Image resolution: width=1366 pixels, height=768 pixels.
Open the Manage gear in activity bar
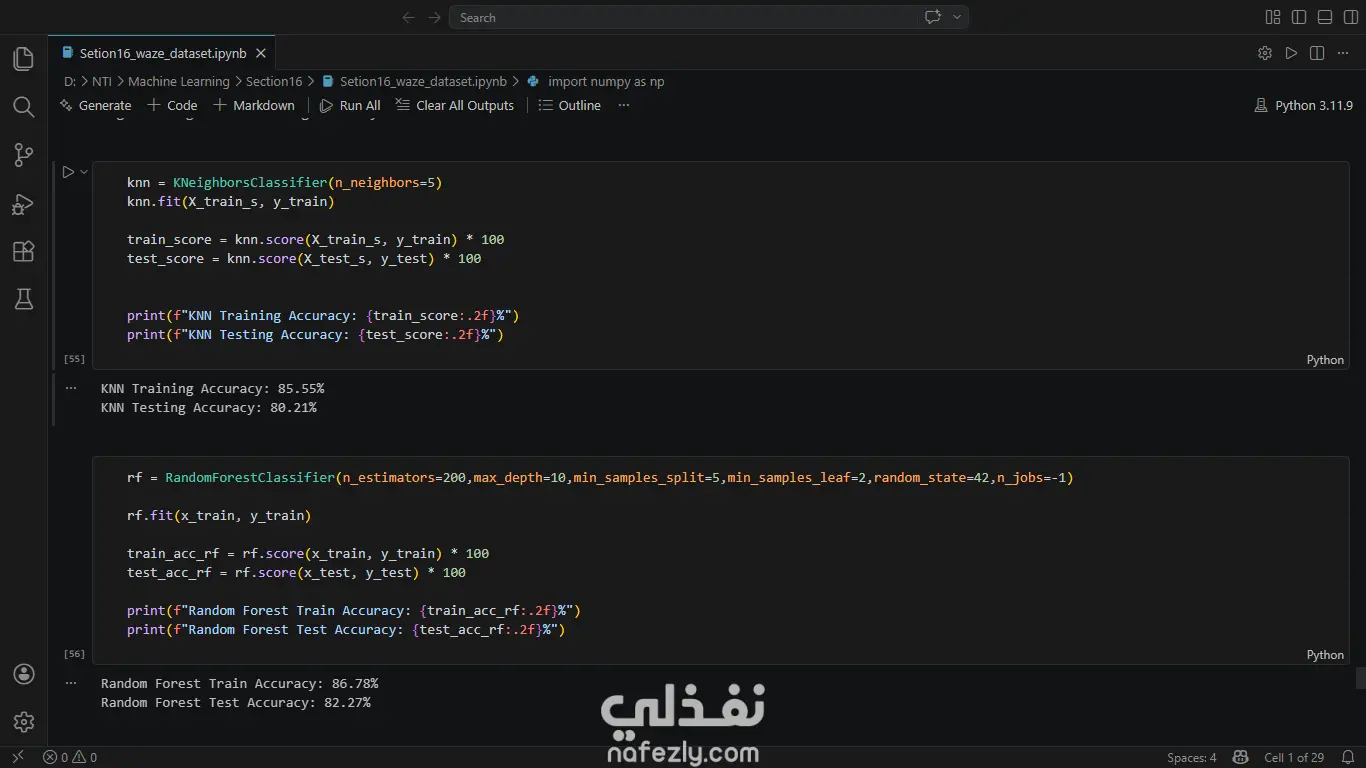tap(24, 722)
